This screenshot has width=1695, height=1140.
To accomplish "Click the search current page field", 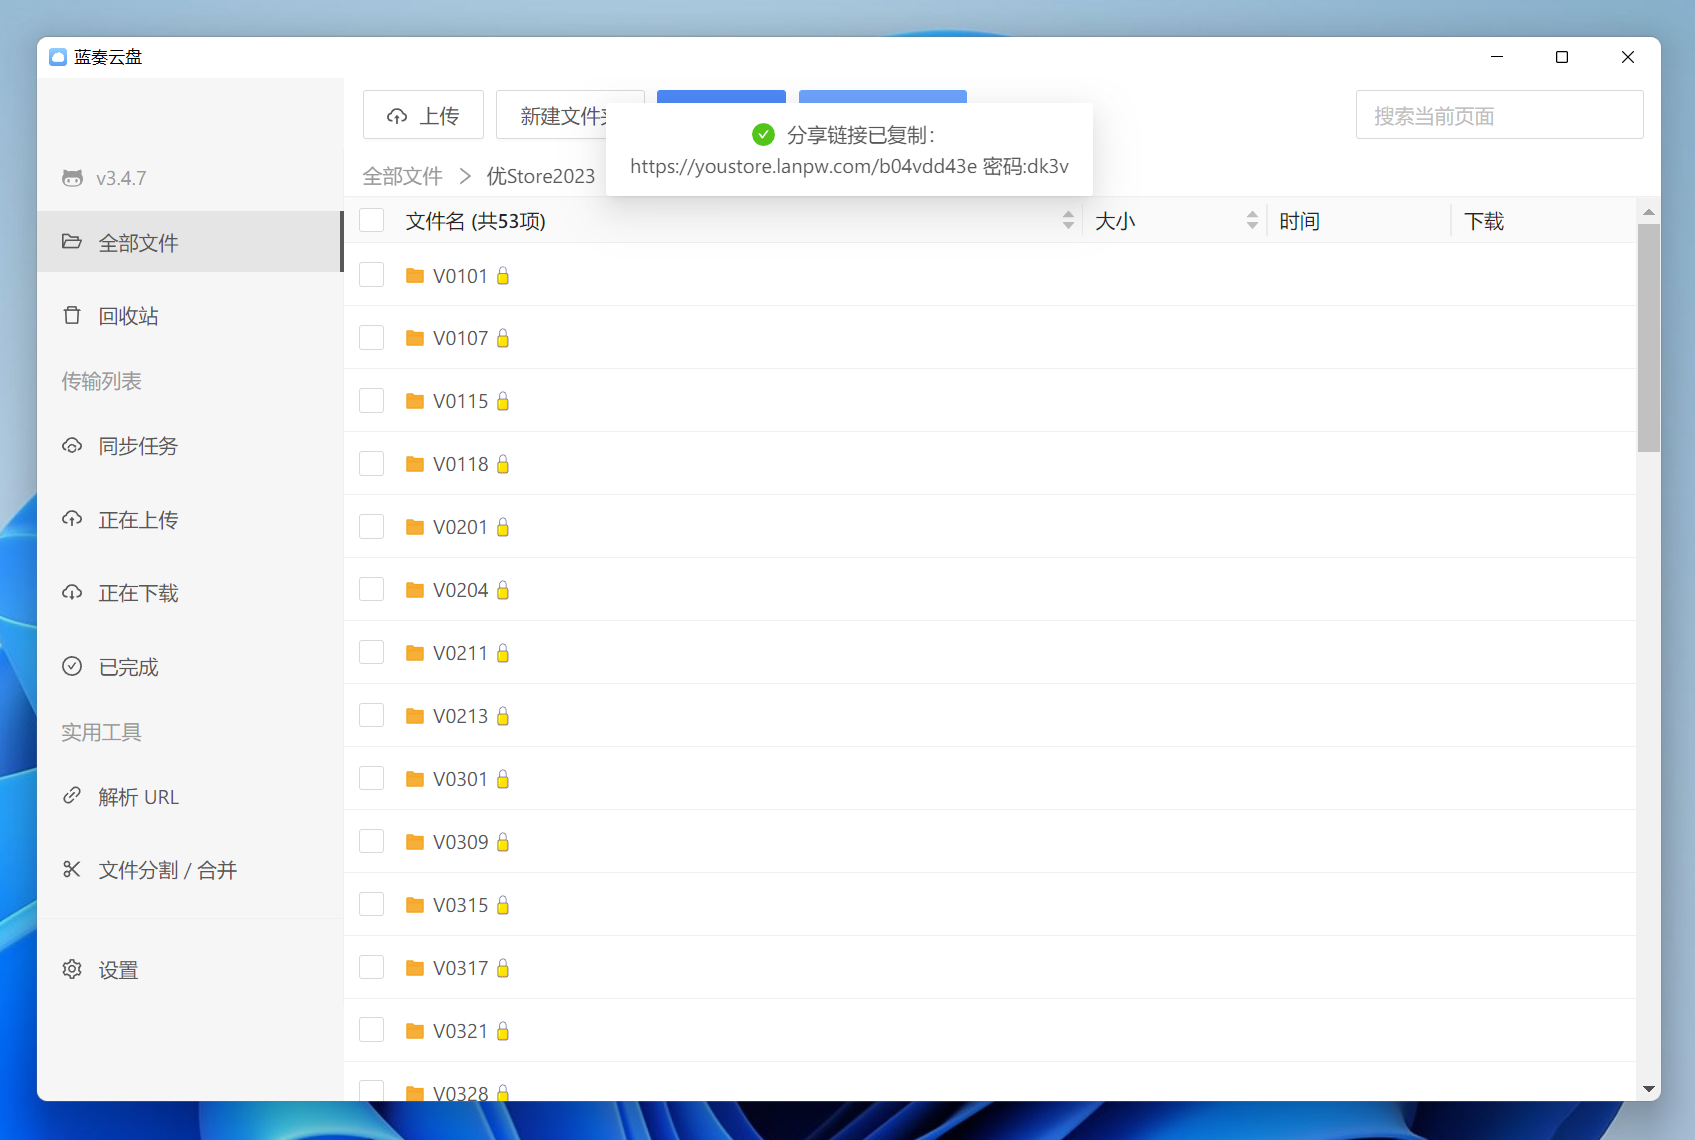I will pyautogui.click(x=1499, y=115).
